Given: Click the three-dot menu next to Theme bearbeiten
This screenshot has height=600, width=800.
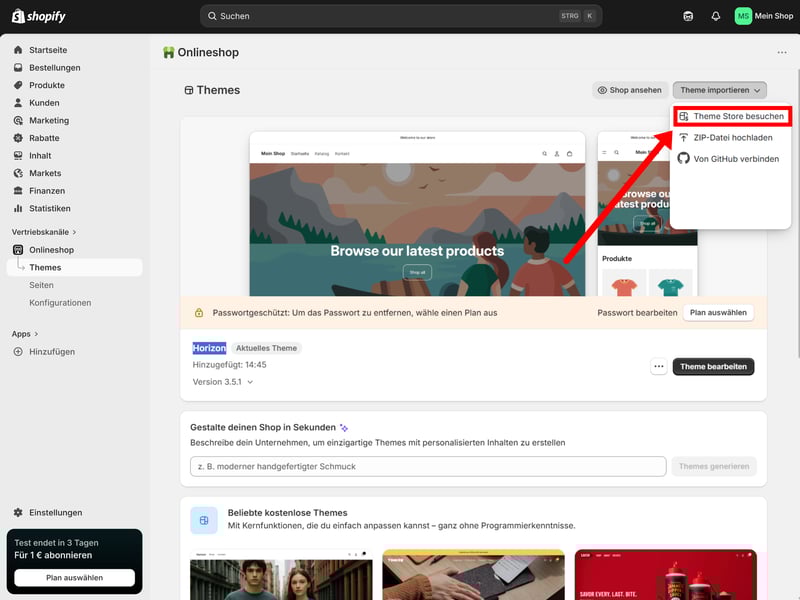Looking at the screenshot, I should 658,367.
